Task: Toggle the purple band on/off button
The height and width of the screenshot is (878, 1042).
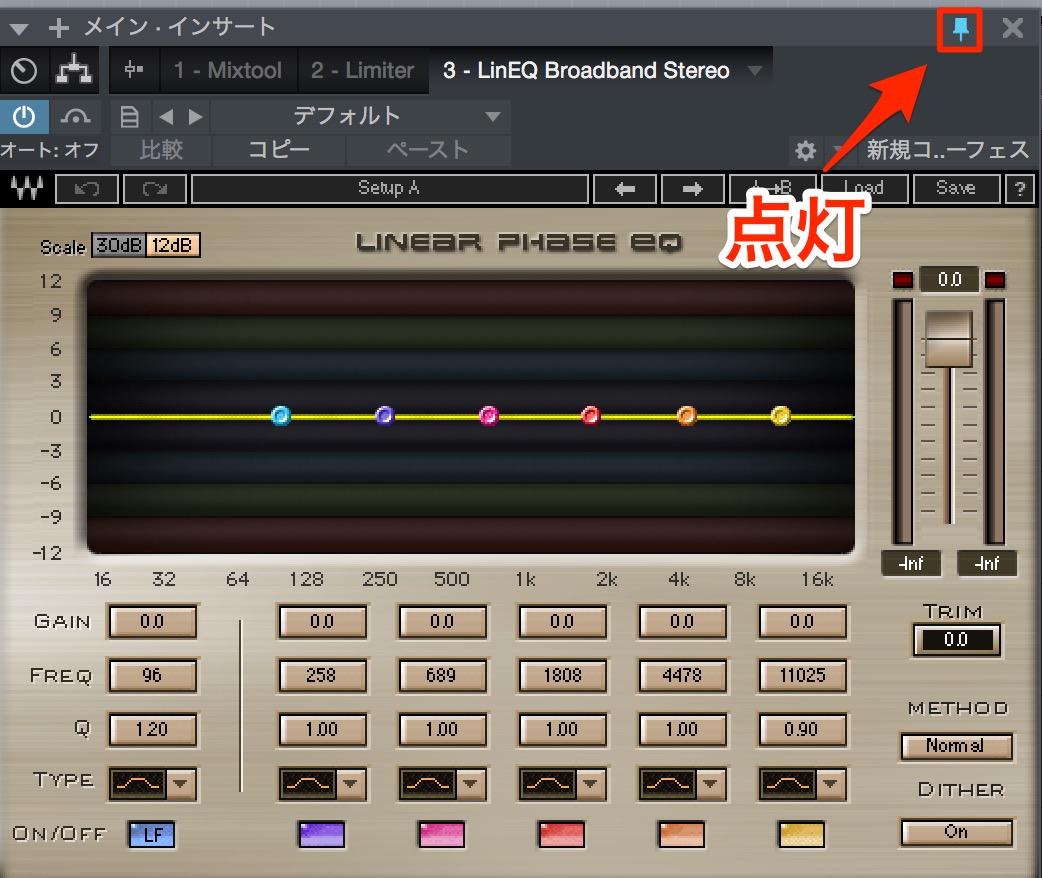Action: (x=322, y=835)
